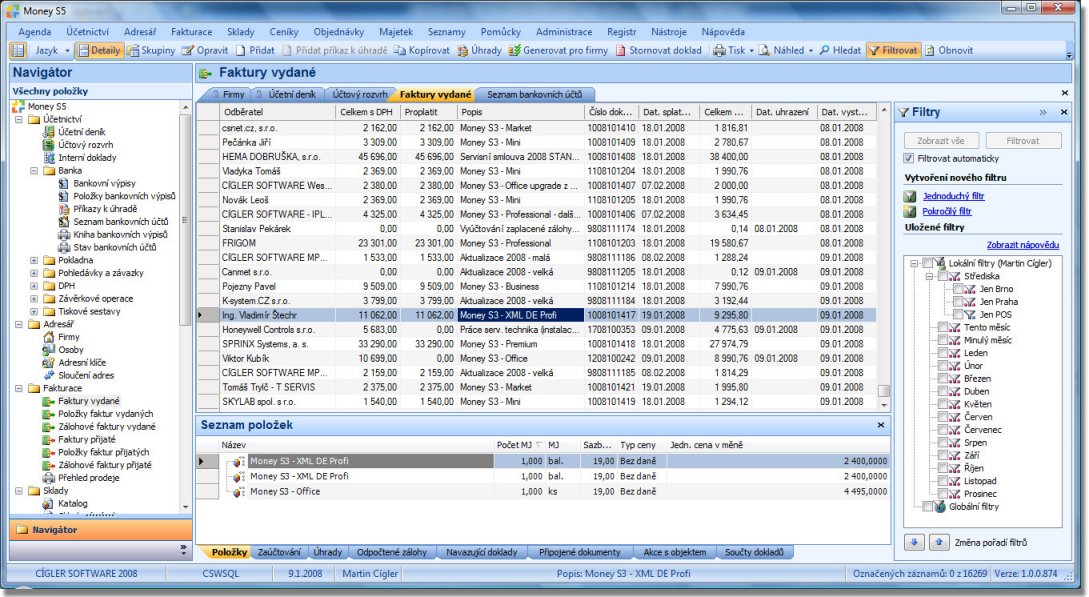Select Bankovní výpisy tree item
Screen dimensions: 1089x597
(x=104, y=183)
